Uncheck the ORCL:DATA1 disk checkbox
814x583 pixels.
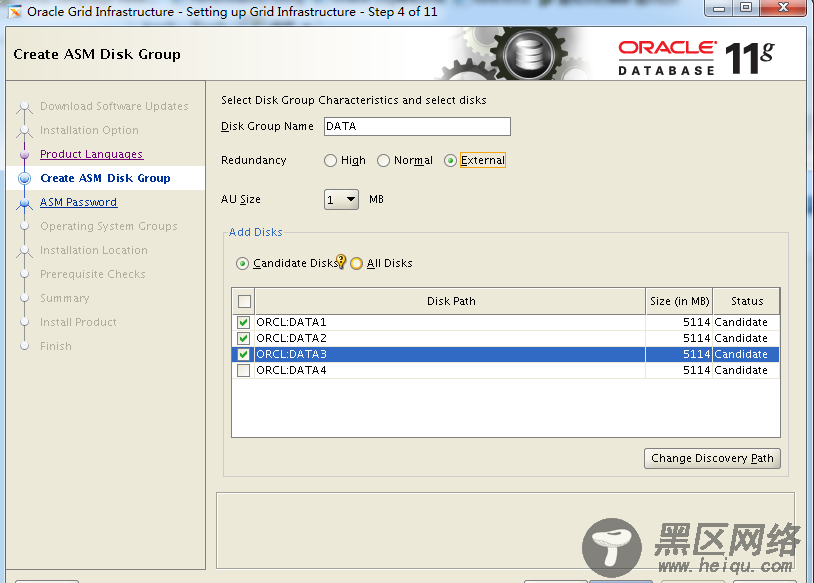(x=243, y=322)
